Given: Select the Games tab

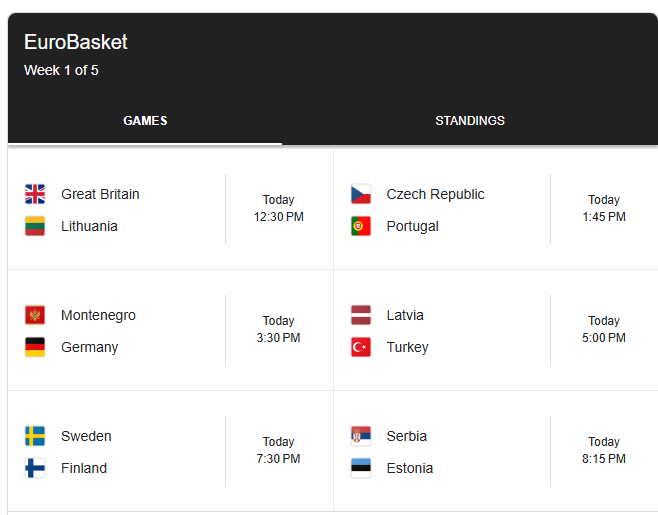Looking at the screenshot, I should pyautogui.click(x=145, y=121).
